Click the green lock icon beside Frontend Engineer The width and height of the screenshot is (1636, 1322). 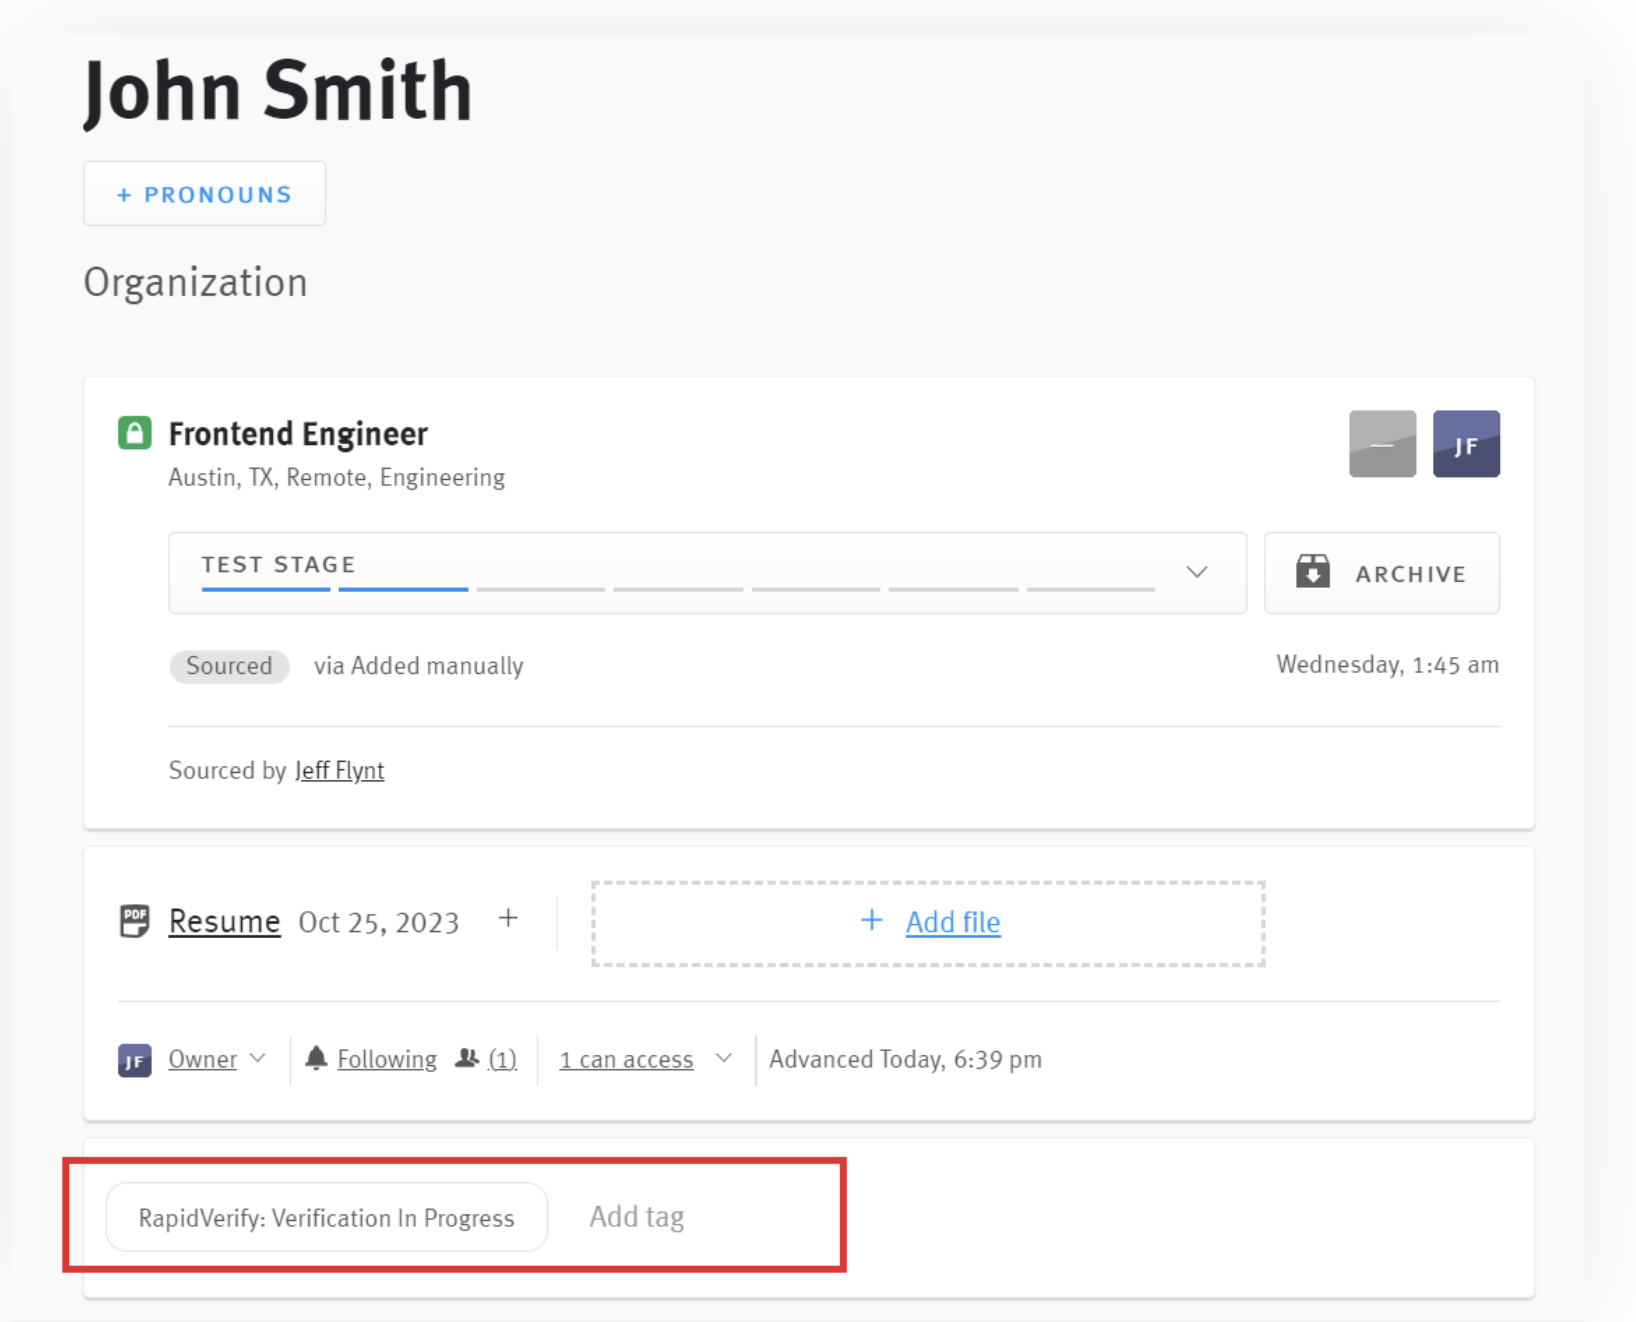coord(134,433)
